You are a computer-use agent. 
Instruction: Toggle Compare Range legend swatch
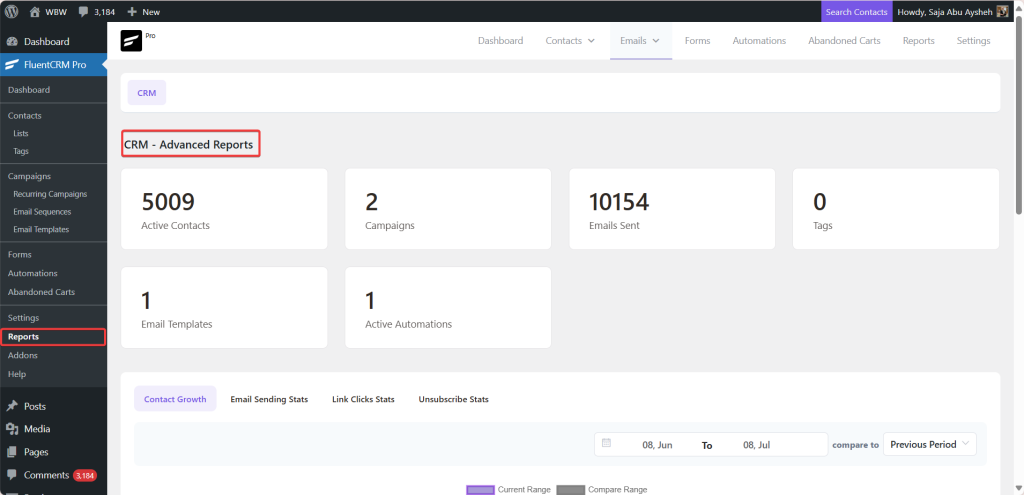(571, 490)
